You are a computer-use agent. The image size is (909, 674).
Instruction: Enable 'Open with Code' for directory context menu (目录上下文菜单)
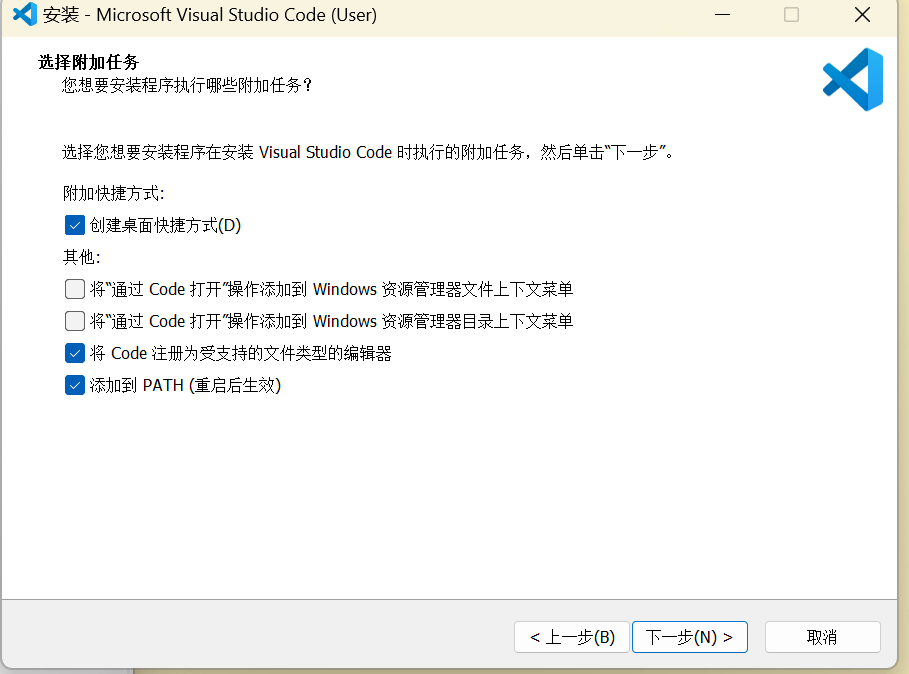point(75,320)
